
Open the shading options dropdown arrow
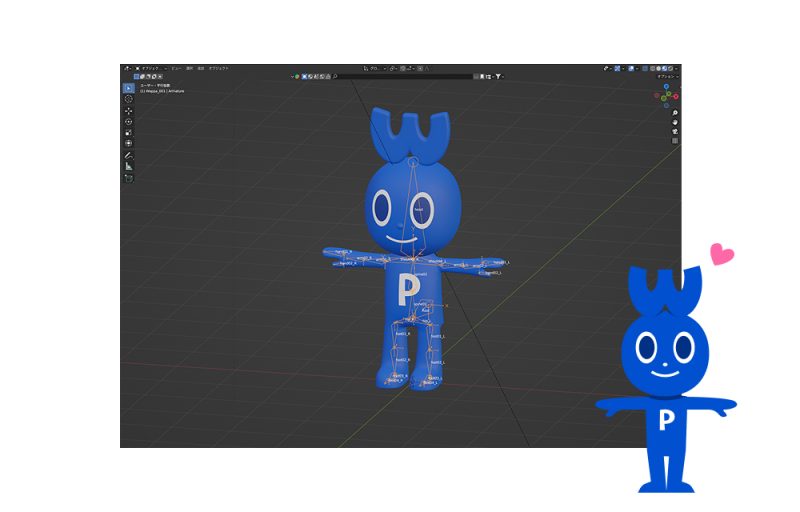[677, 68]
